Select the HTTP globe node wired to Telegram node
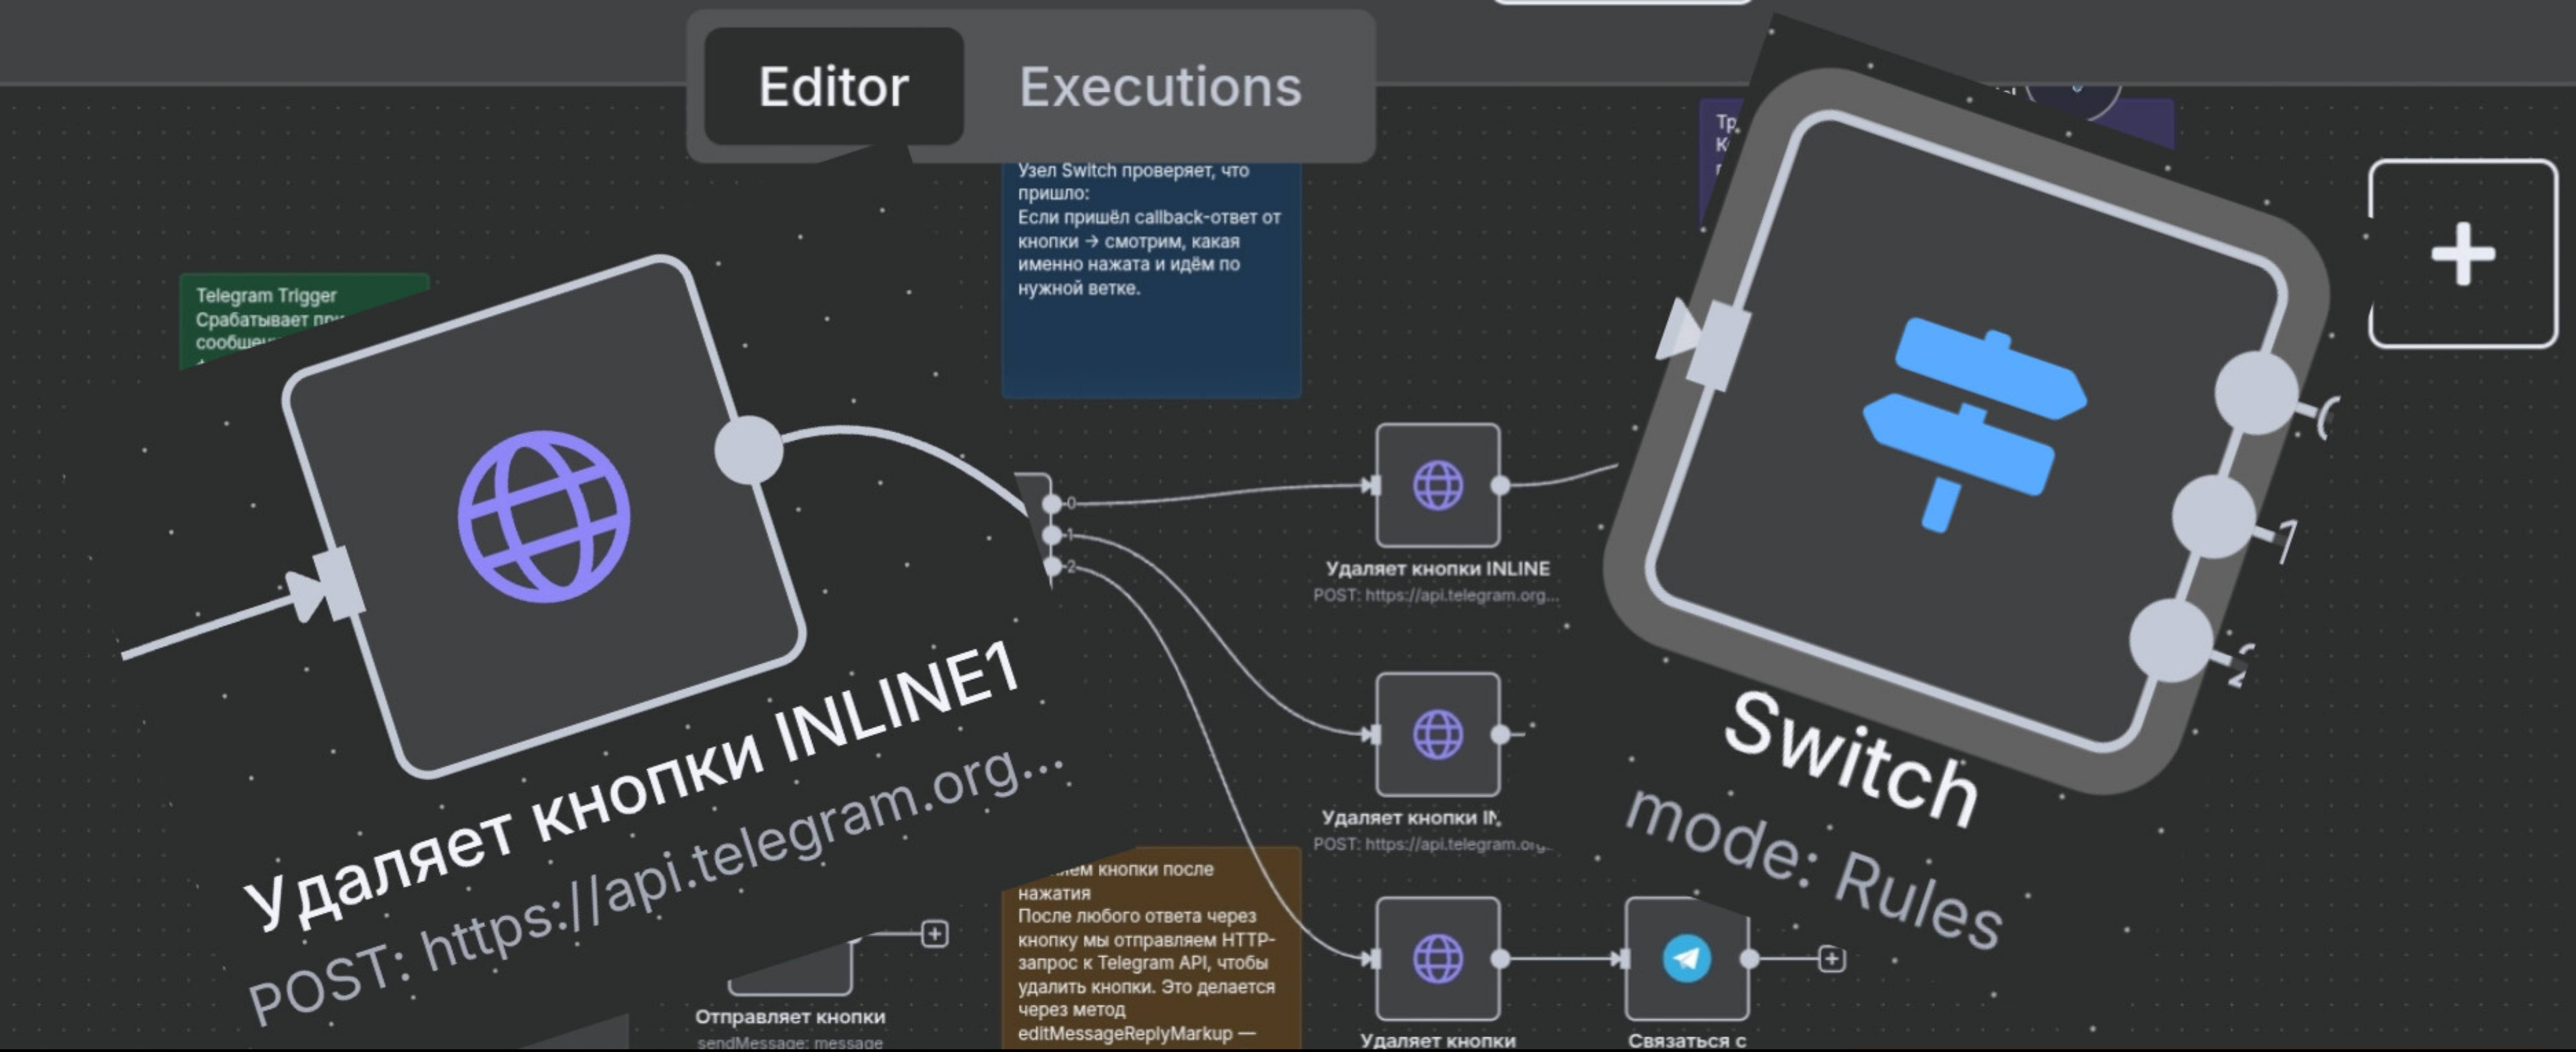This screenshot has width=2576, height=1052. coord(1438,959)
